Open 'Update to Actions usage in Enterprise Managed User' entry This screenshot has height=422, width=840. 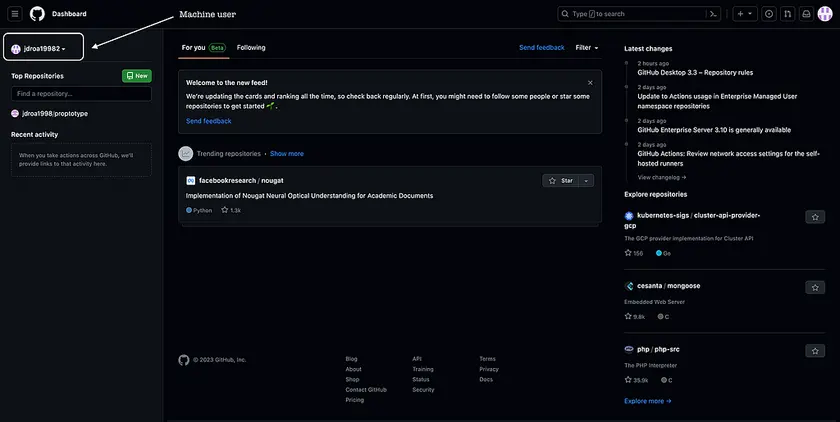coord(717,101)
